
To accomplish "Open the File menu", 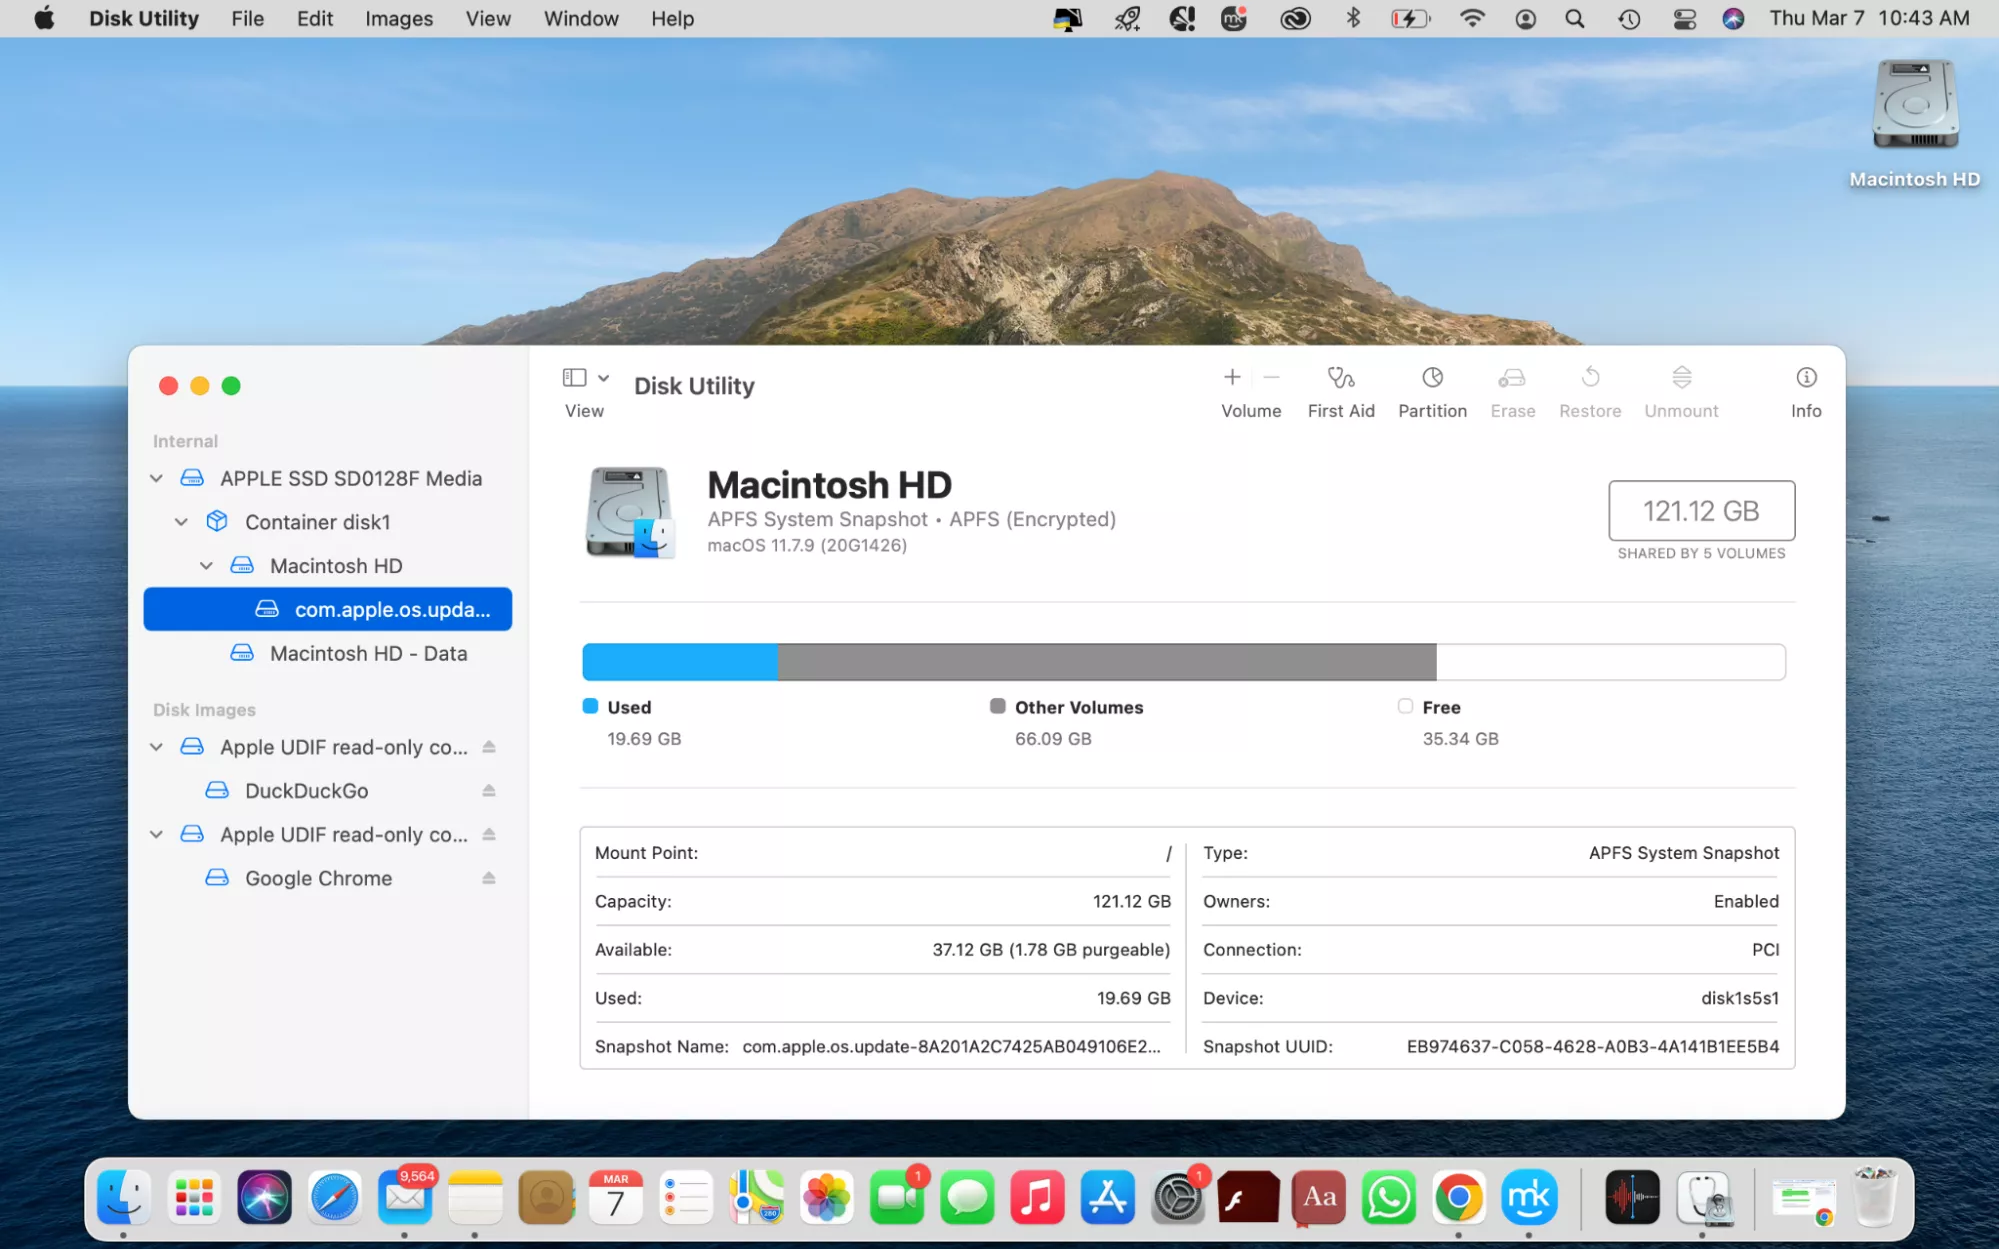I will 247,18.
